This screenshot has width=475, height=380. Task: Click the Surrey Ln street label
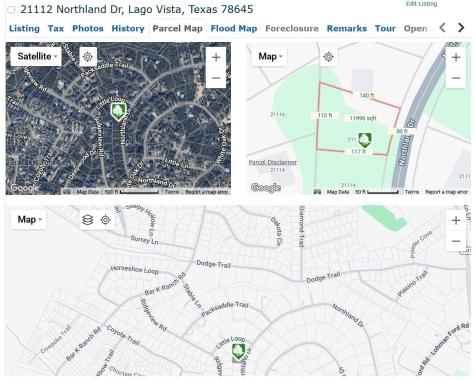tap(144, 240)
